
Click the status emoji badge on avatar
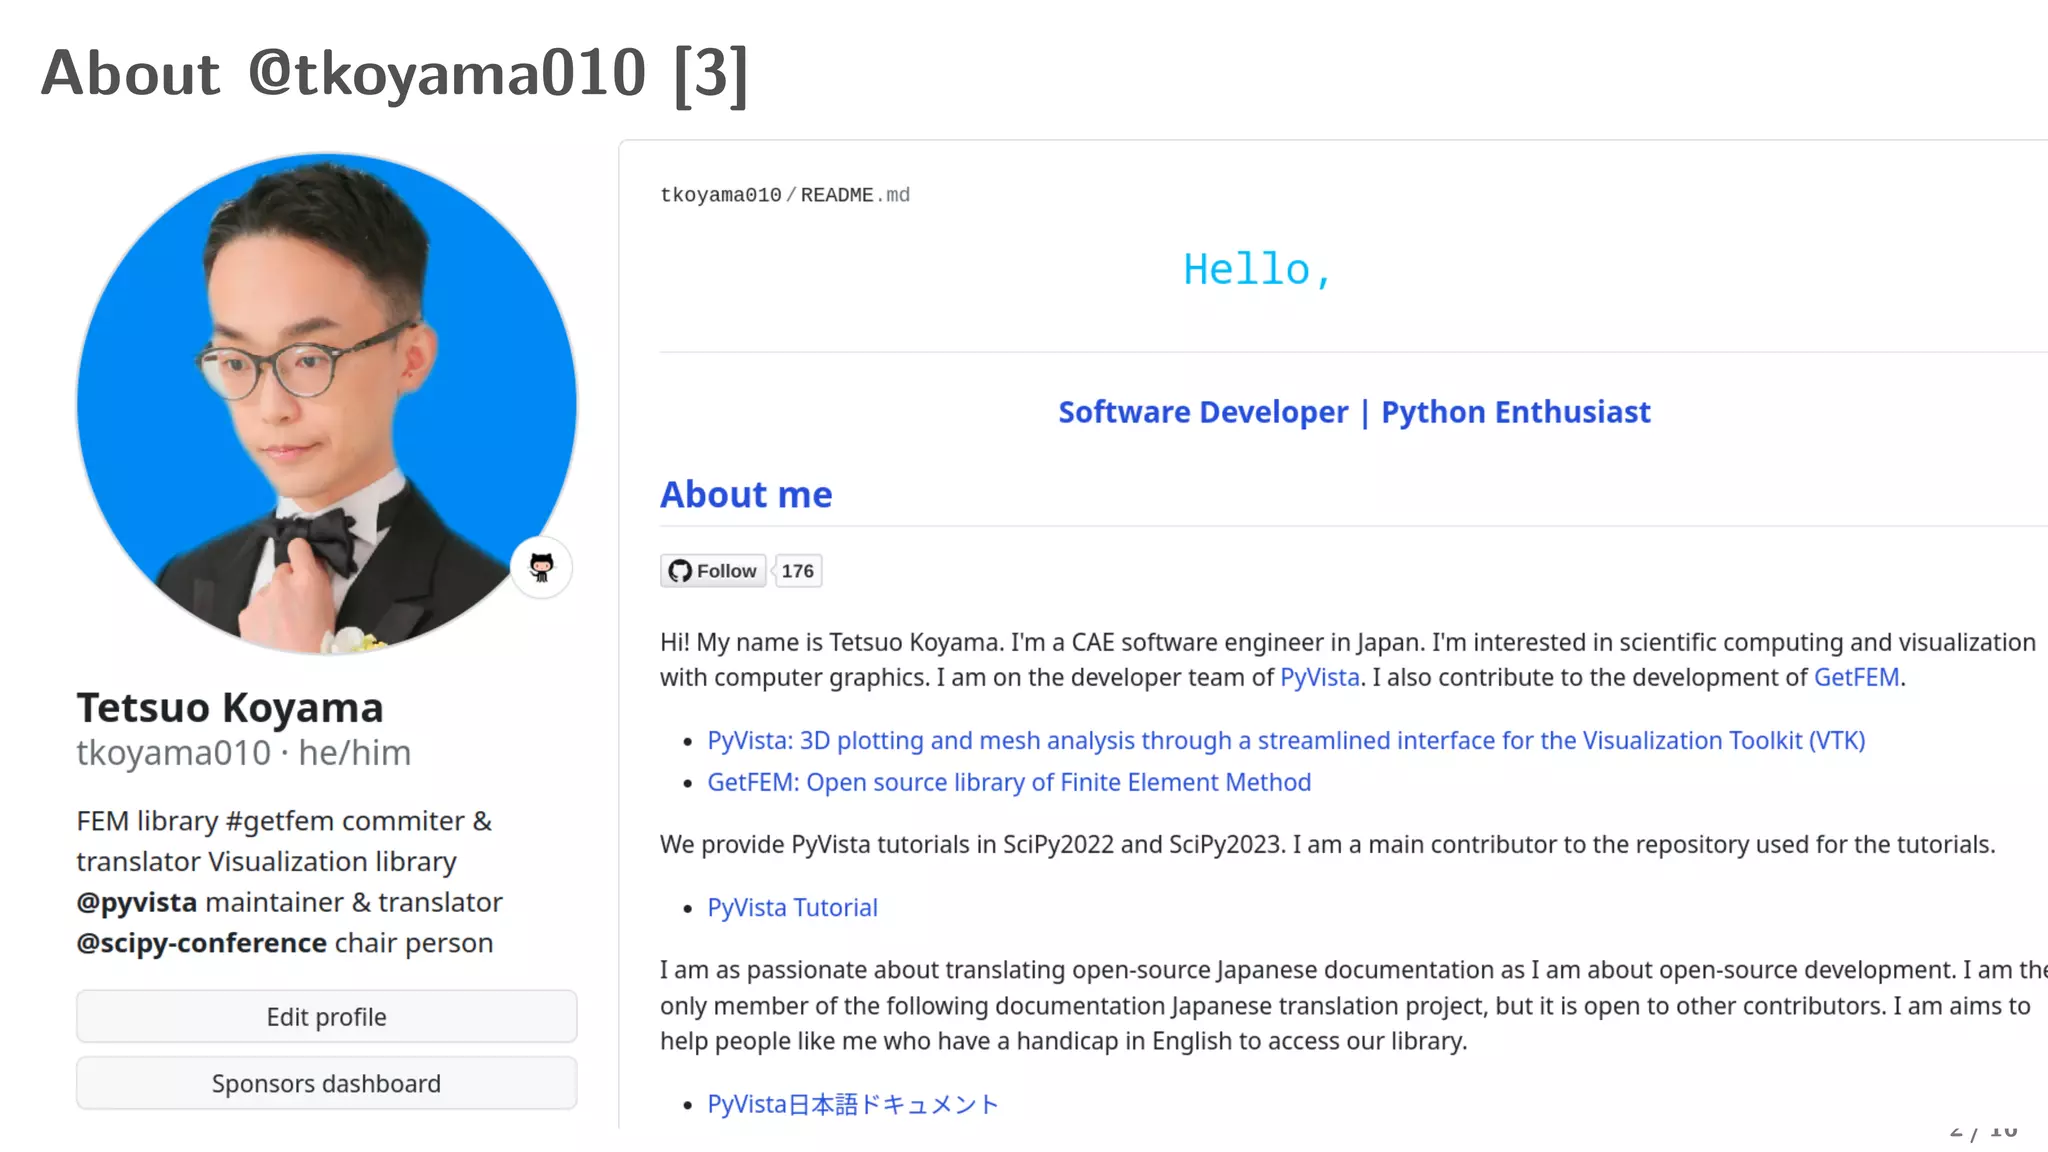coord(541,567)
